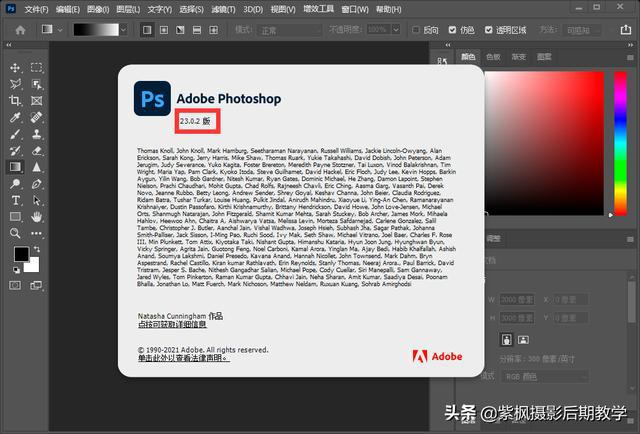Select the Crop tool
640x434 pixels.
pos(15,101)
